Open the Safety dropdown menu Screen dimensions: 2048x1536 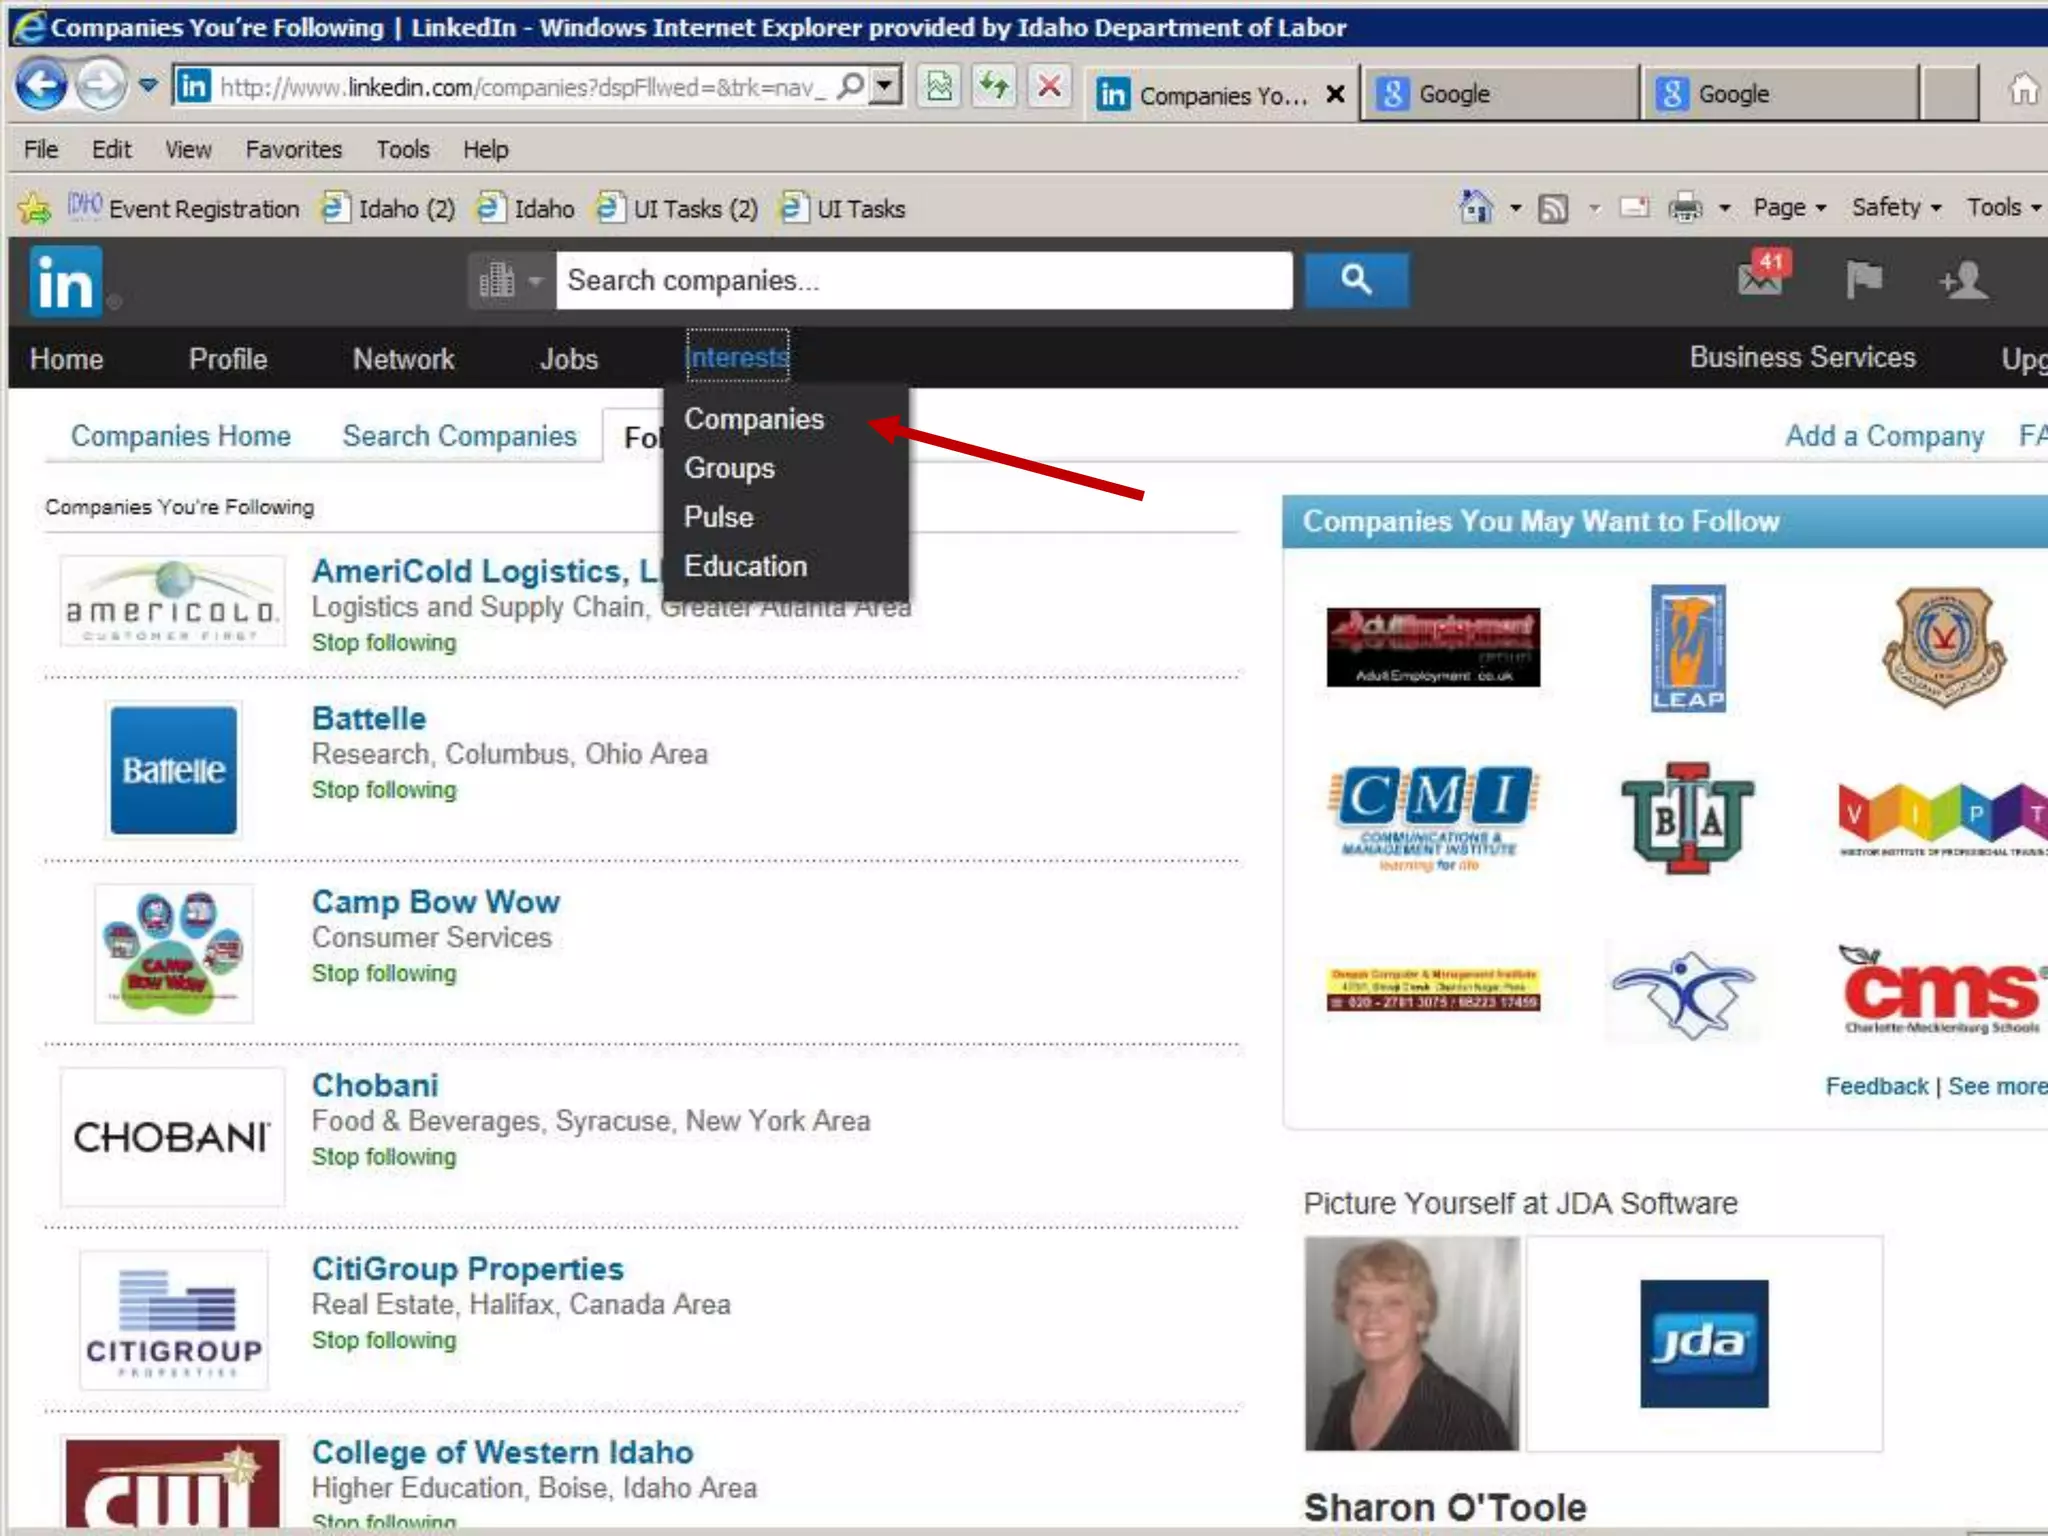pyautogui.click(x=1895, y=208)
